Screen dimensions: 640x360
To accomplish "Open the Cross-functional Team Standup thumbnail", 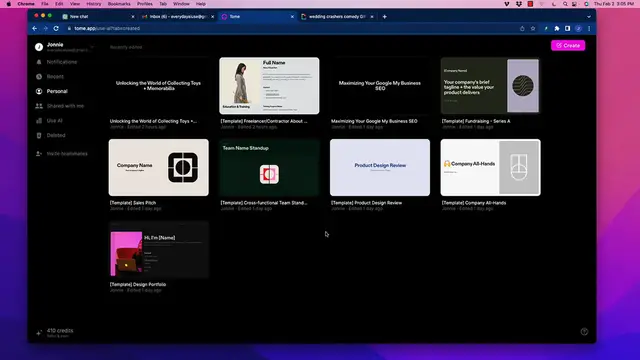I will tap(269, 167).
